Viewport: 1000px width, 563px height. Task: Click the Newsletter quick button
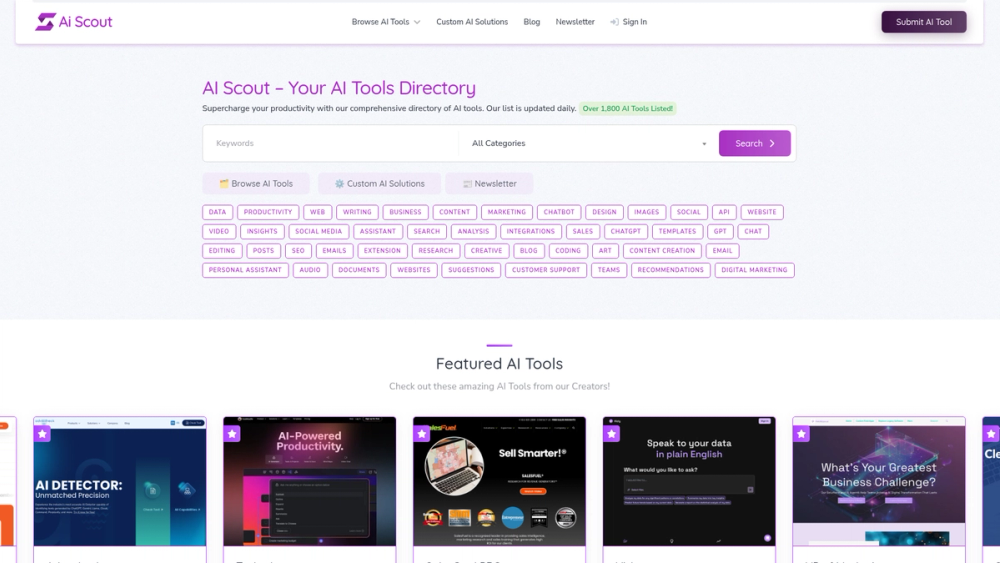coord(489,184)
